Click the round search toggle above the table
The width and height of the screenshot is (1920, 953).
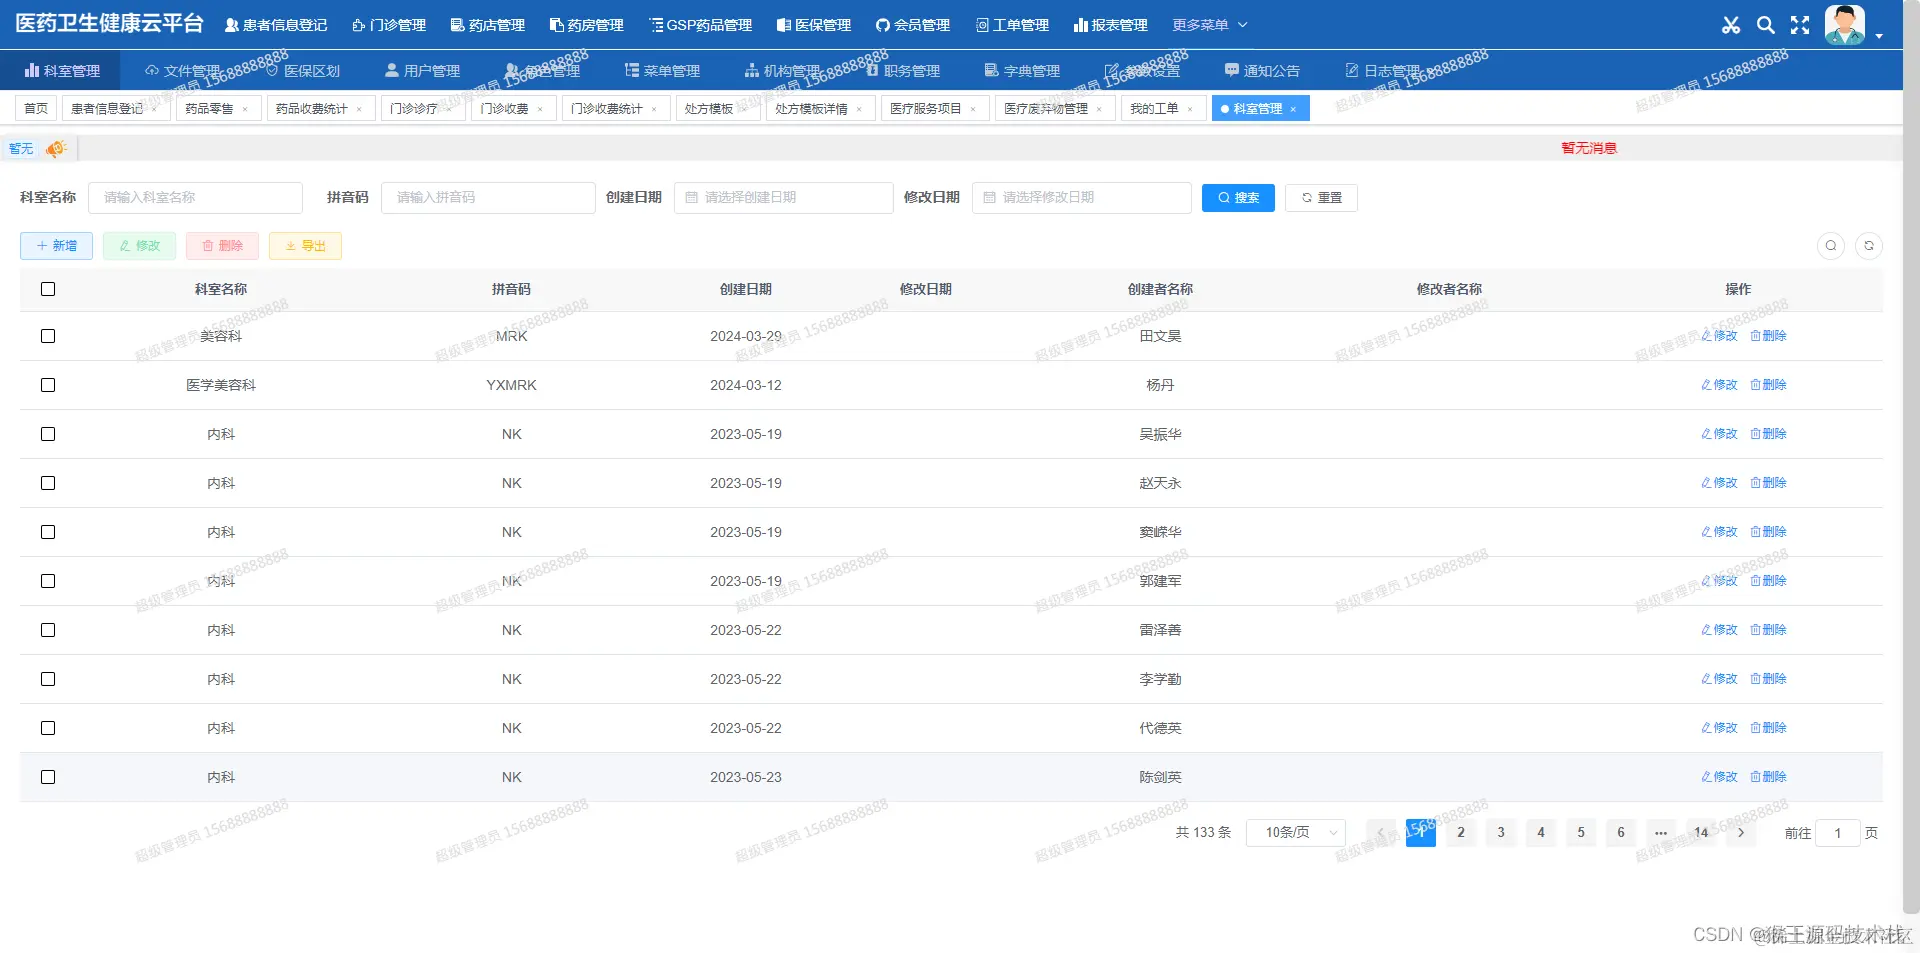click(1831, 246)
